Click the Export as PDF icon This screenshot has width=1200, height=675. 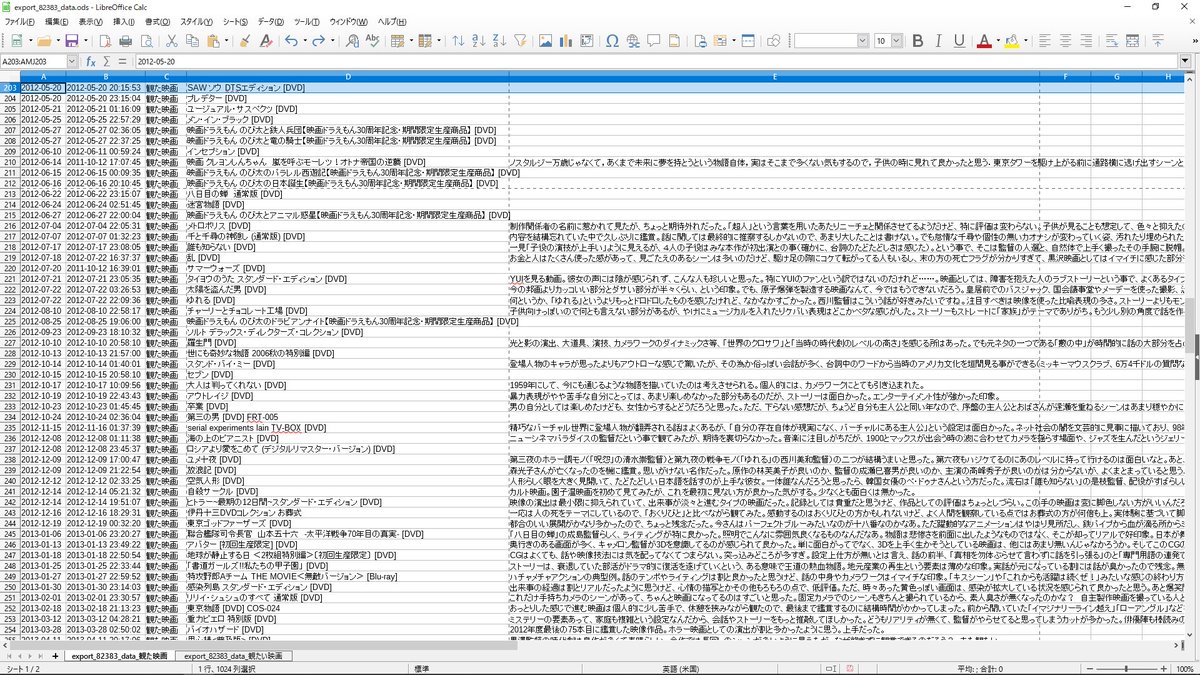104,41
